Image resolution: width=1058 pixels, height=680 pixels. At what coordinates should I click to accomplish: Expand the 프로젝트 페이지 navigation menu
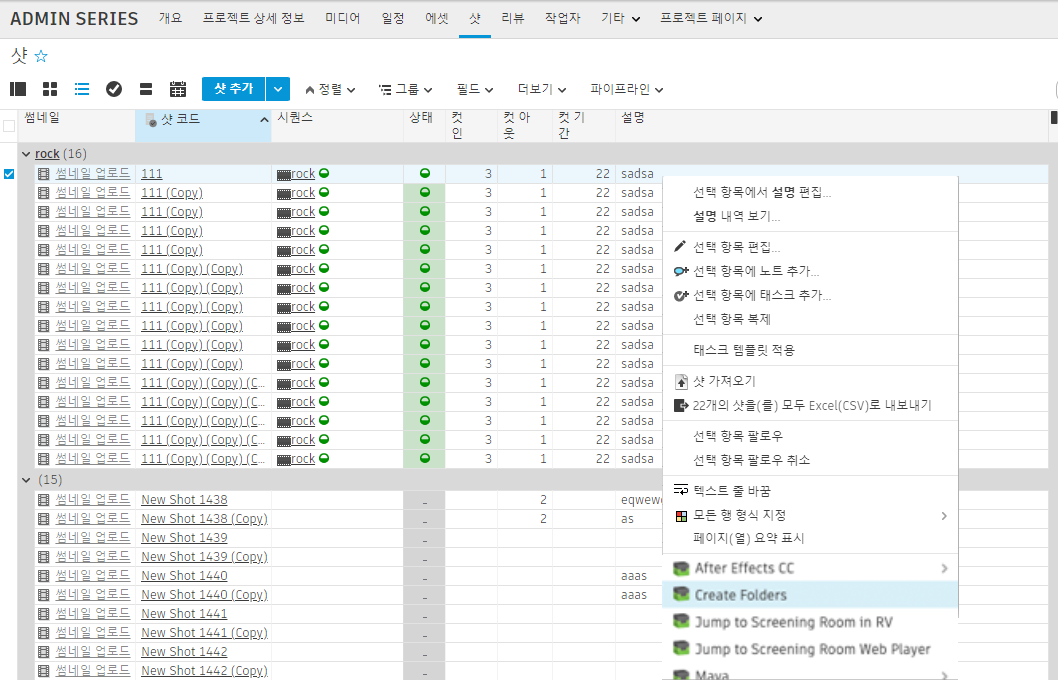click(711, 18)
